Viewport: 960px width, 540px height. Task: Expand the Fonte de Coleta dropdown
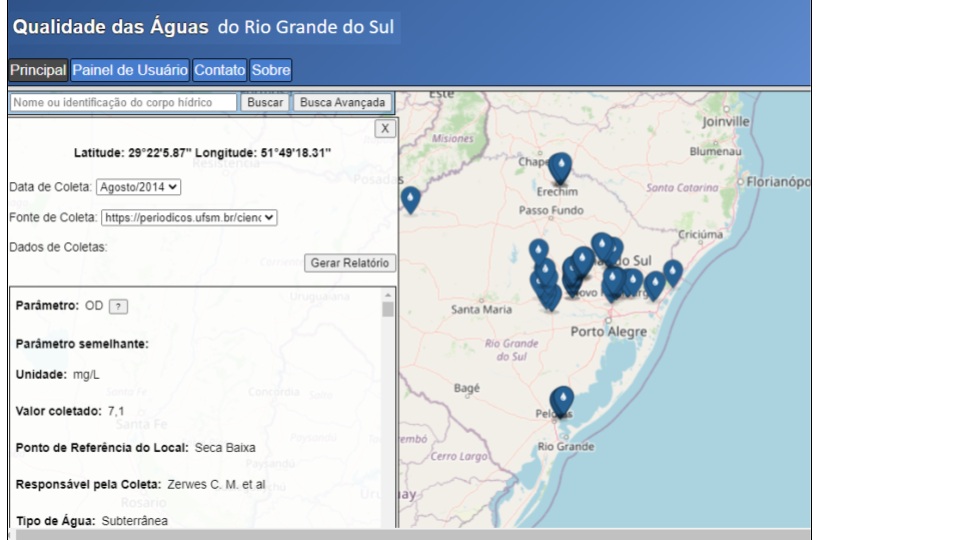[x=189, y=218]
